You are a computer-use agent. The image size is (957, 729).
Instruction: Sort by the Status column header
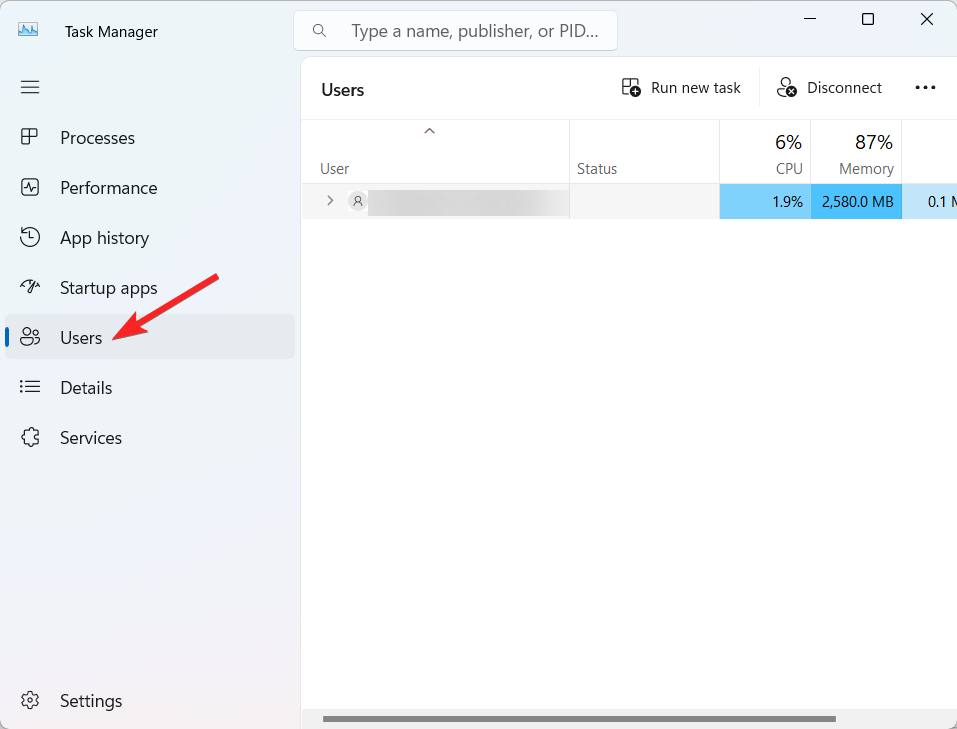click(645, 152)
